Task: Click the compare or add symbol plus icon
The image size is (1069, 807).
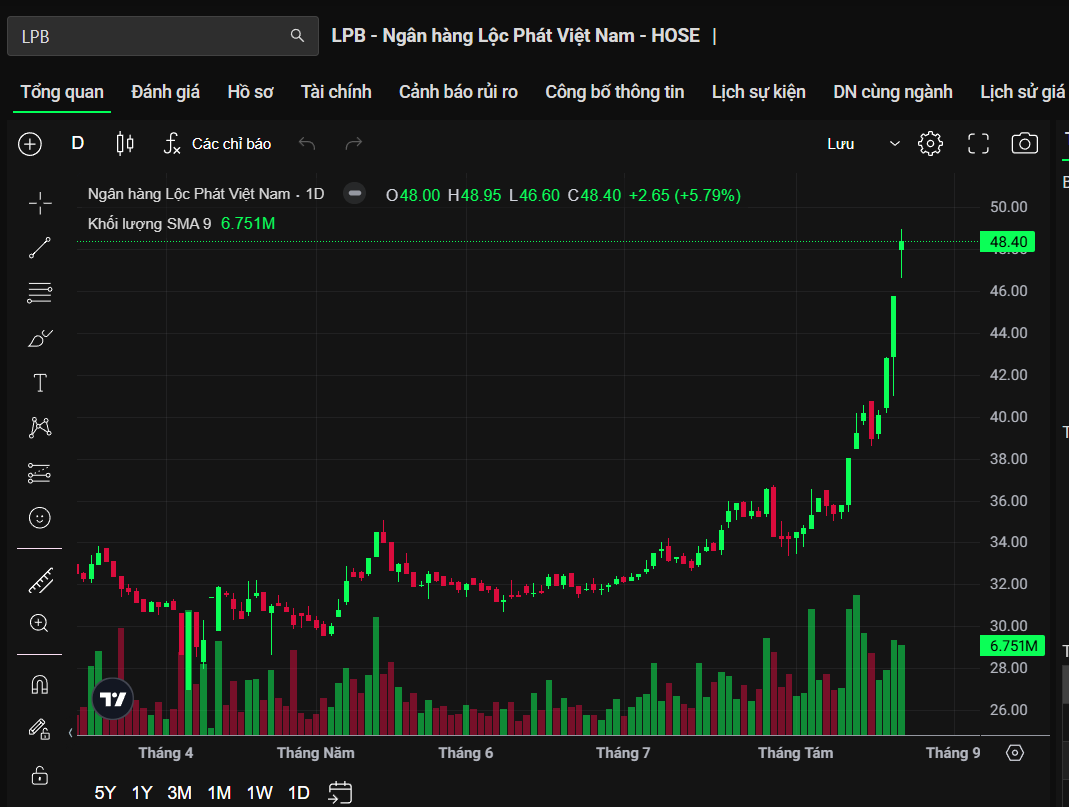Action: coord(30,144)
